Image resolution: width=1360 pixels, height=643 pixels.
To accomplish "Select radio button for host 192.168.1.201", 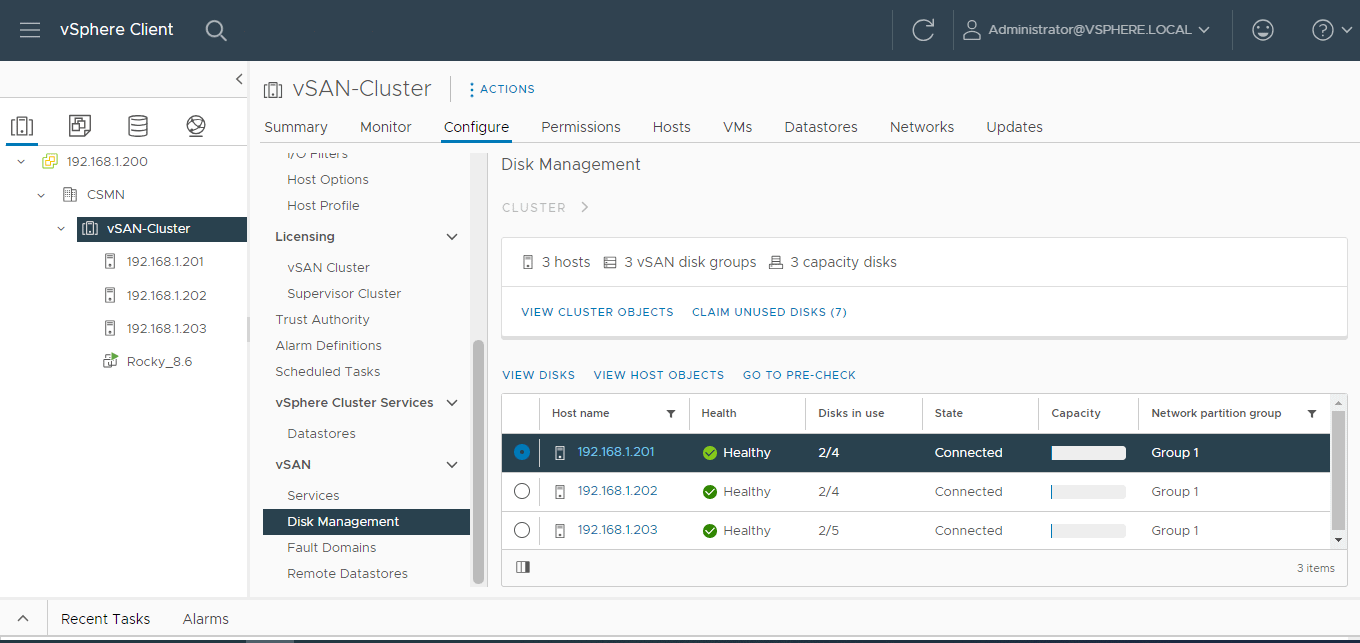I will (521, 452).
